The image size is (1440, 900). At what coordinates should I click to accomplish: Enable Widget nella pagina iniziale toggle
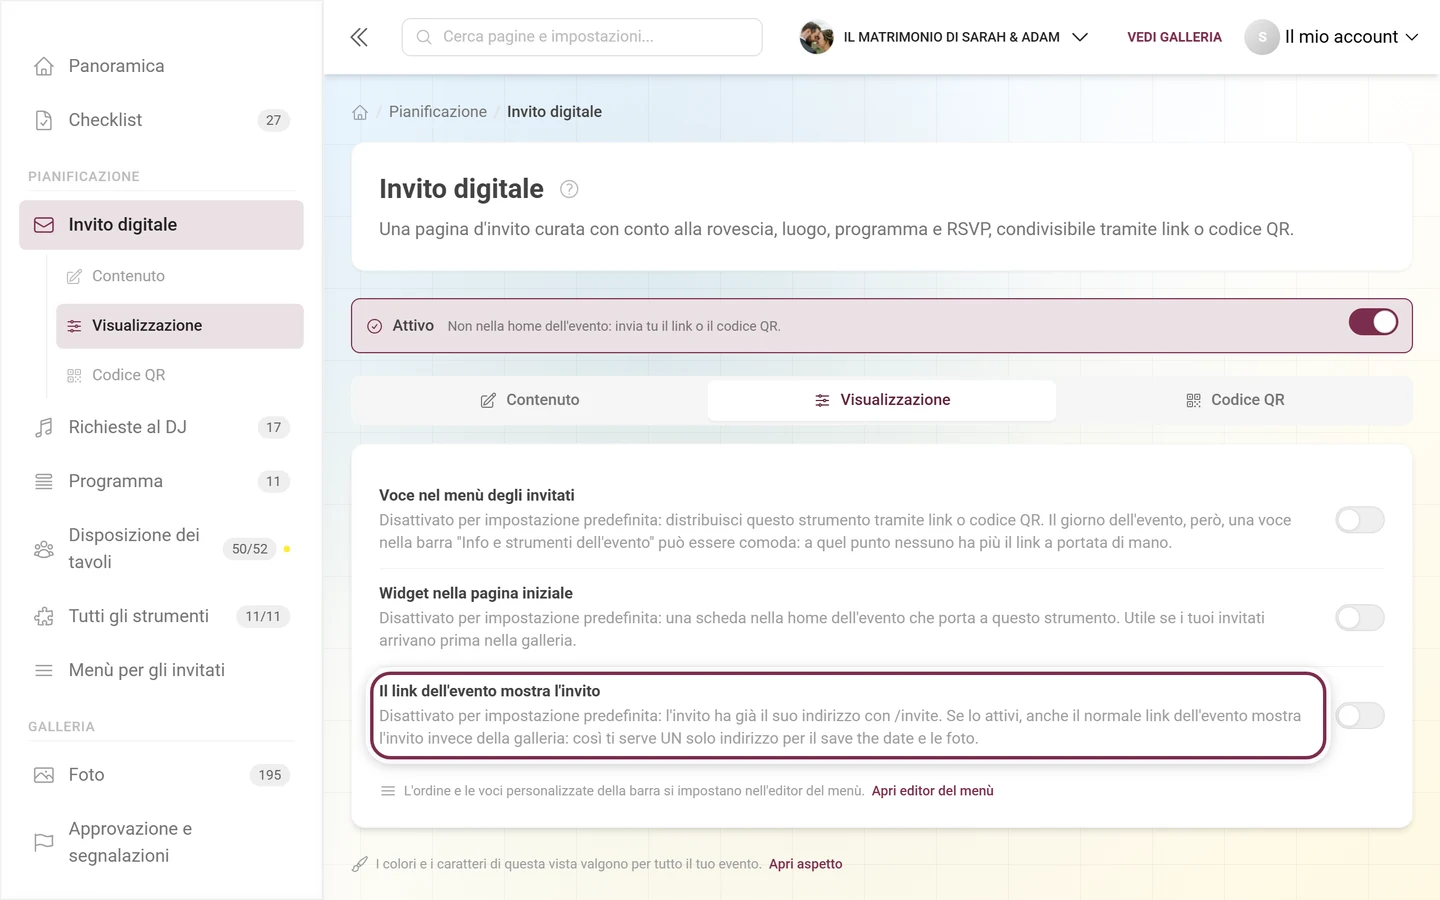click(1360, 618)
